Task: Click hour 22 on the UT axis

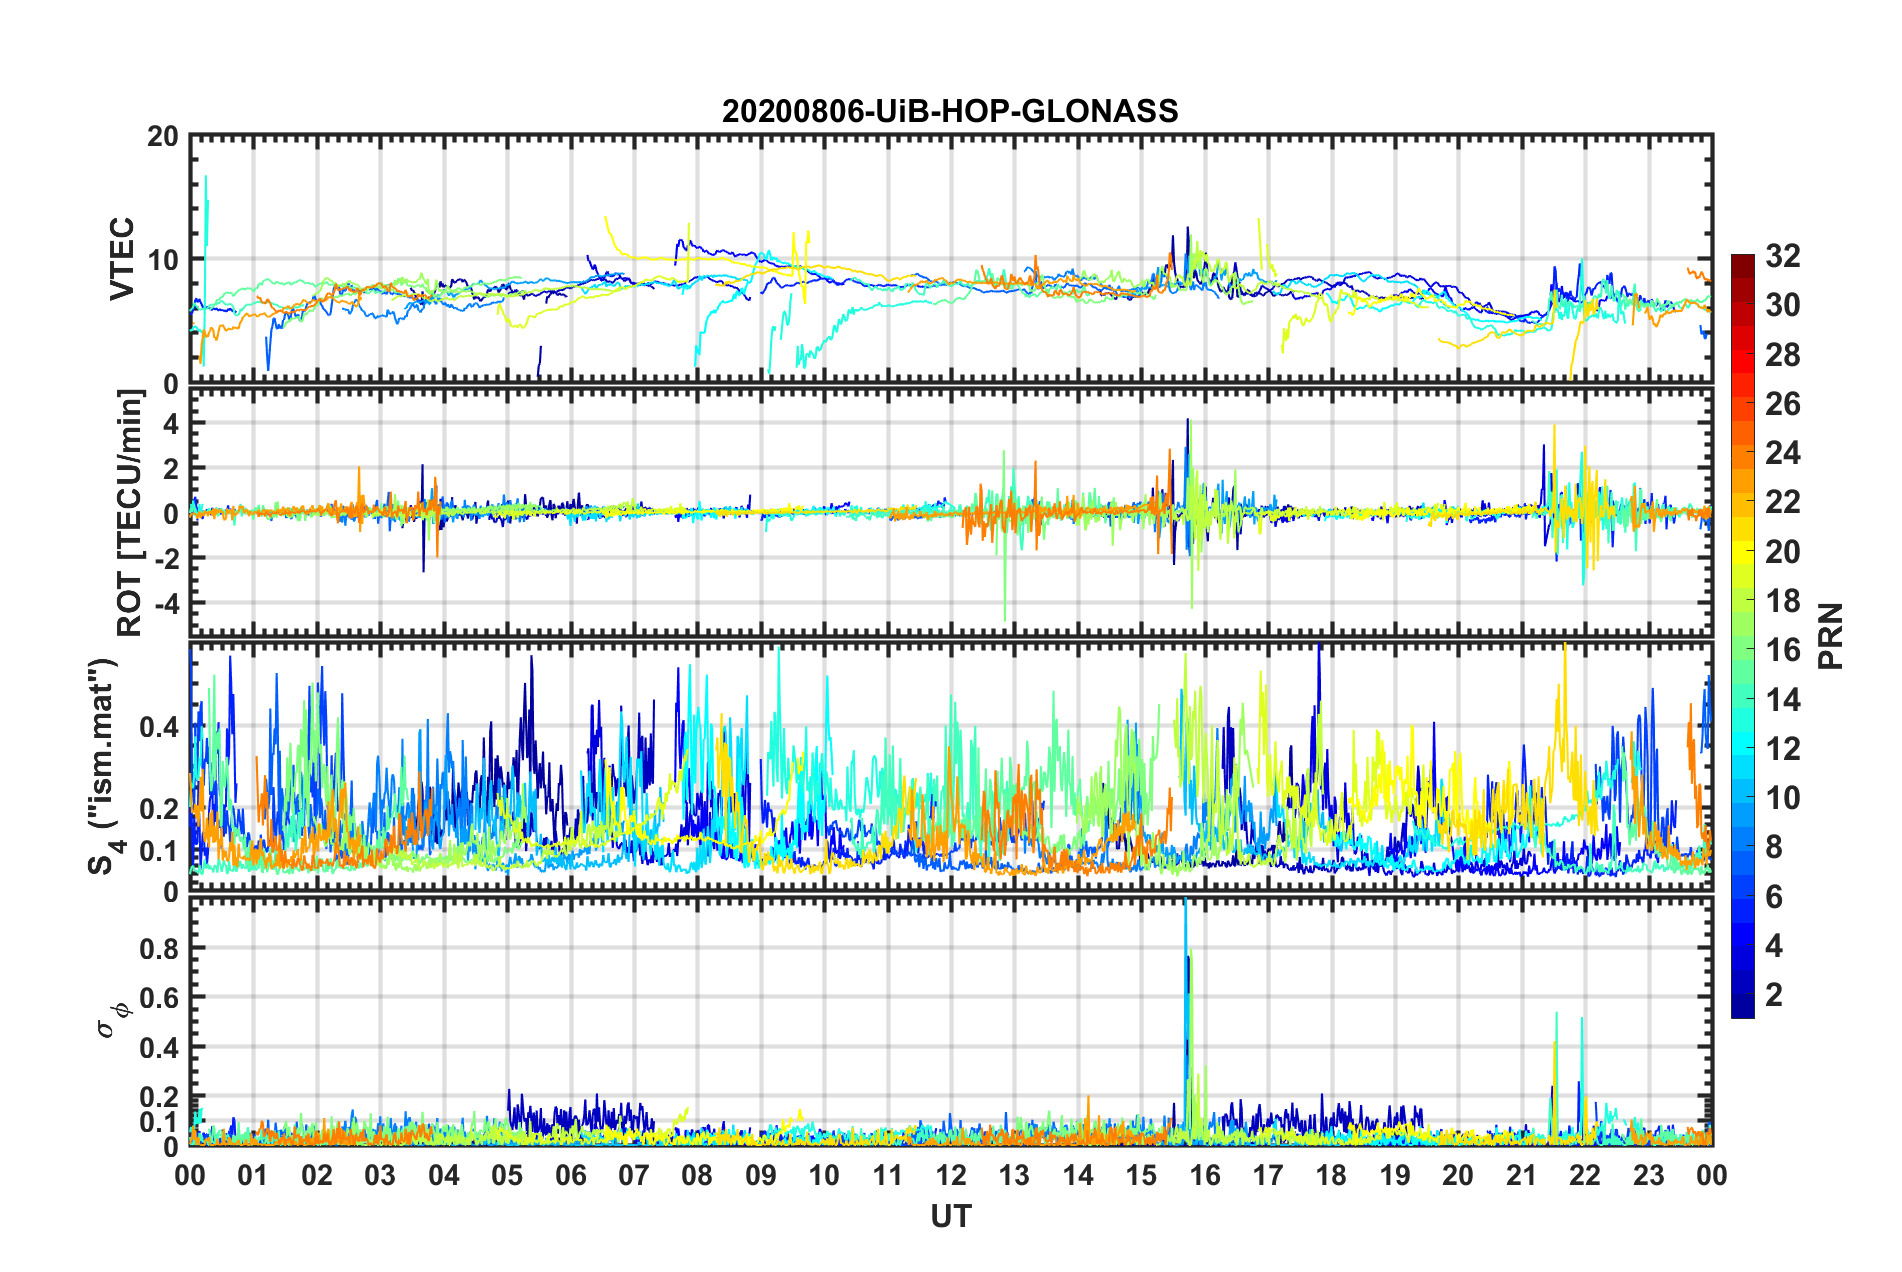Action: tap(1585, 1176)
